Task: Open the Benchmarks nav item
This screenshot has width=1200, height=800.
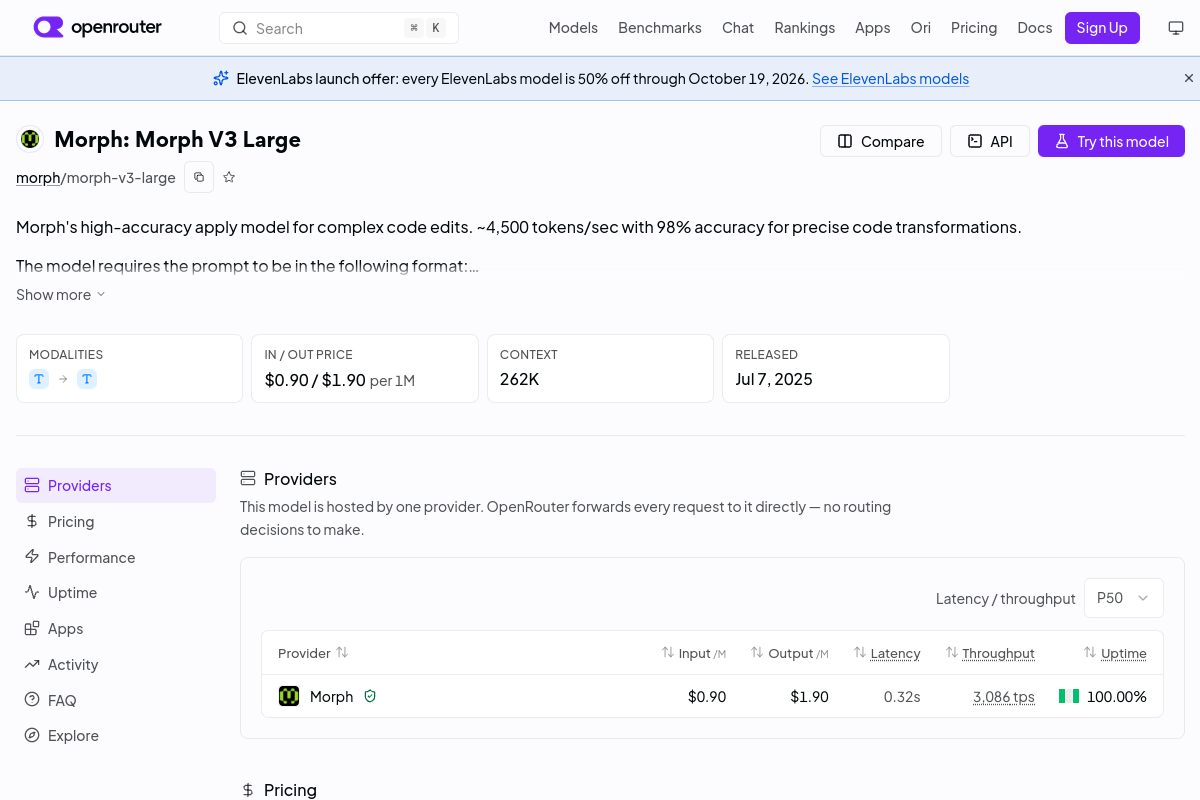Action: pyautogui.click(x=660, y=28)
